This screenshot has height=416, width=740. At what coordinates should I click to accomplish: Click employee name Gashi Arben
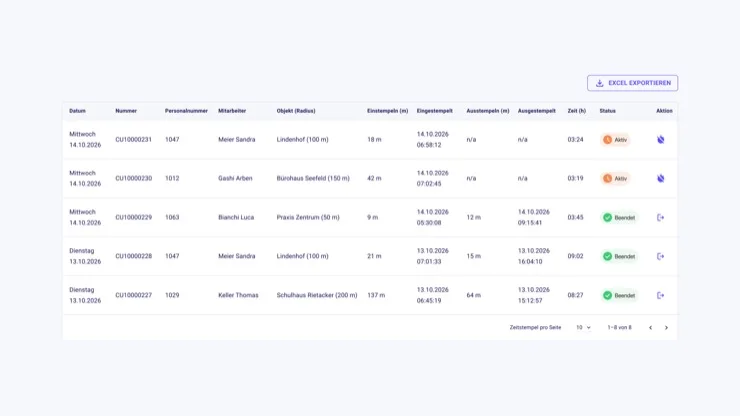click(x=235, y=178)
